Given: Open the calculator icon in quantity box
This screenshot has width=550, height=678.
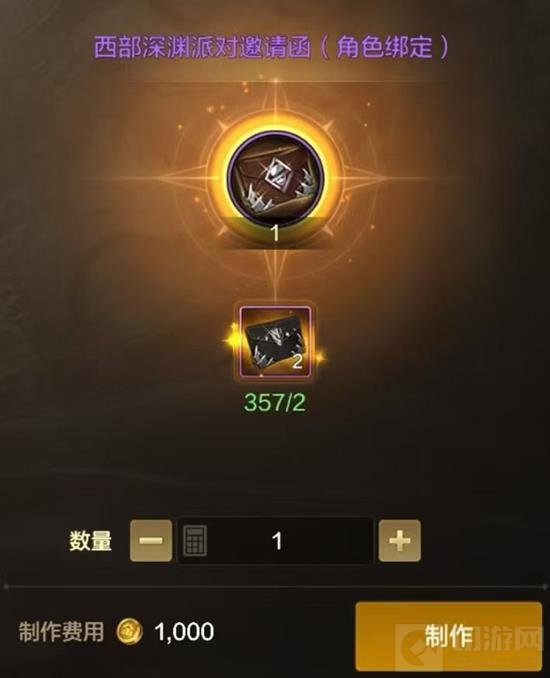Looking at the screenshot, I should coord(195,540).
